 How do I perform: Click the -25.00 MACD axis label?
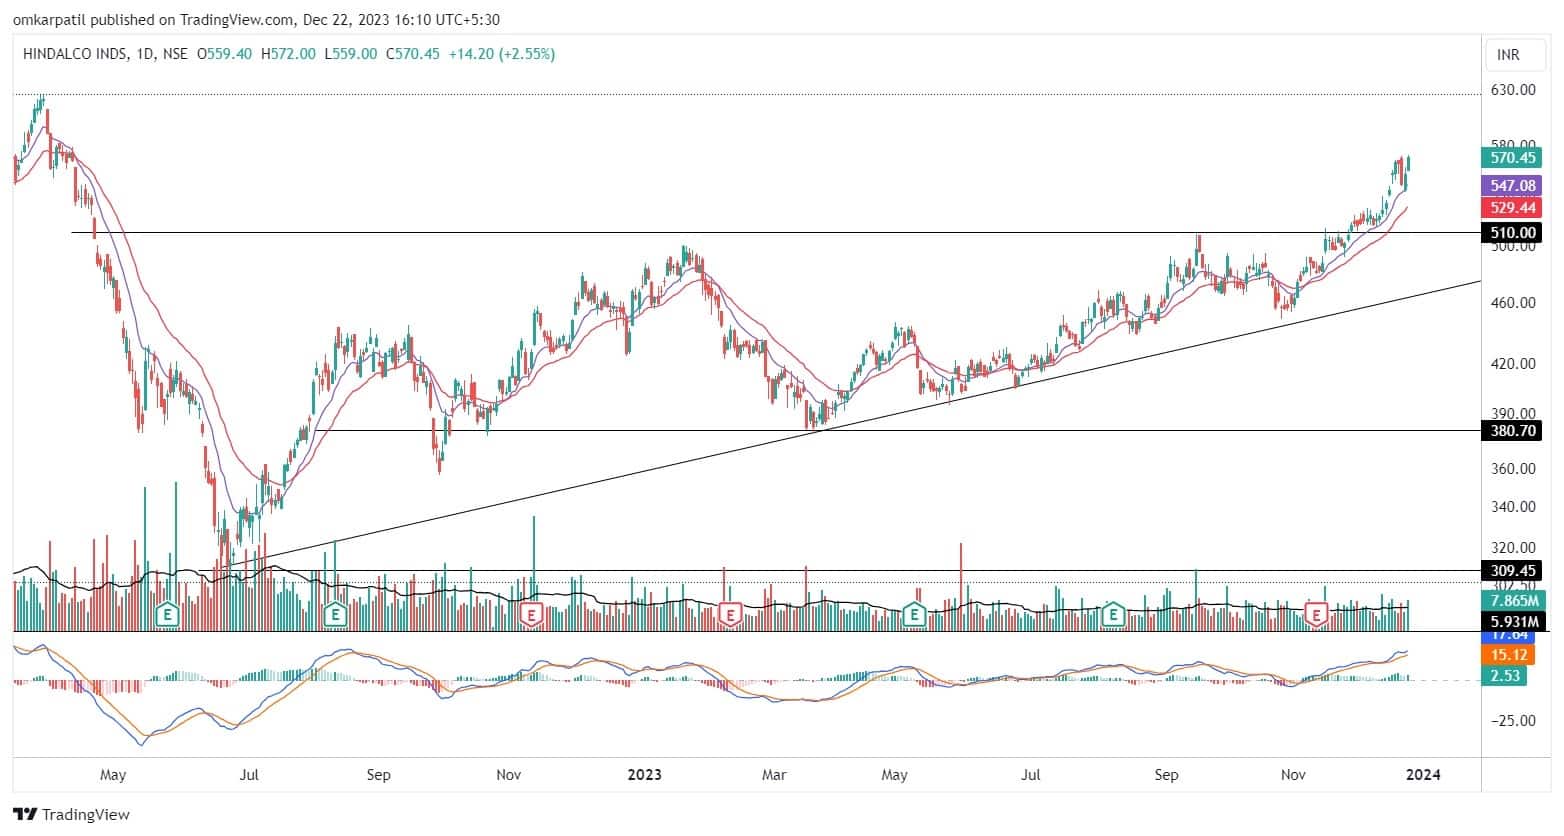[x=1513, y=720]
